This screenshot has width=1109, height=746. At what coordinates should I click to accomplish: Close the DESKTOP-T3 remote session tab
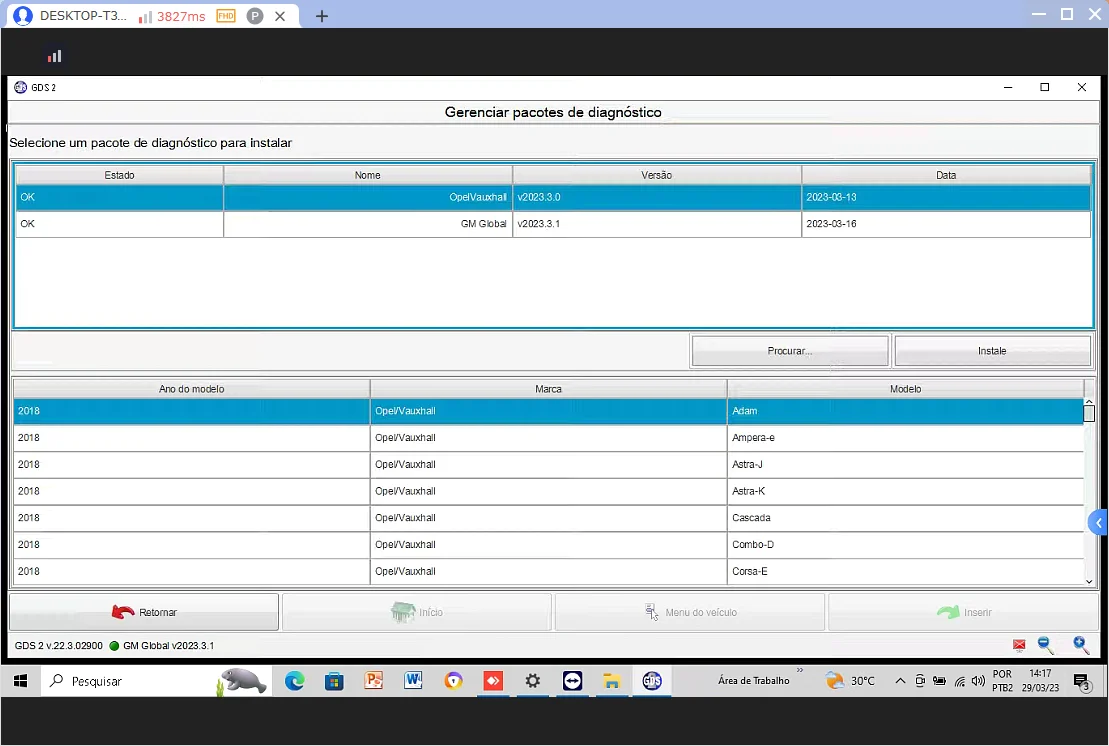point(280,16)
